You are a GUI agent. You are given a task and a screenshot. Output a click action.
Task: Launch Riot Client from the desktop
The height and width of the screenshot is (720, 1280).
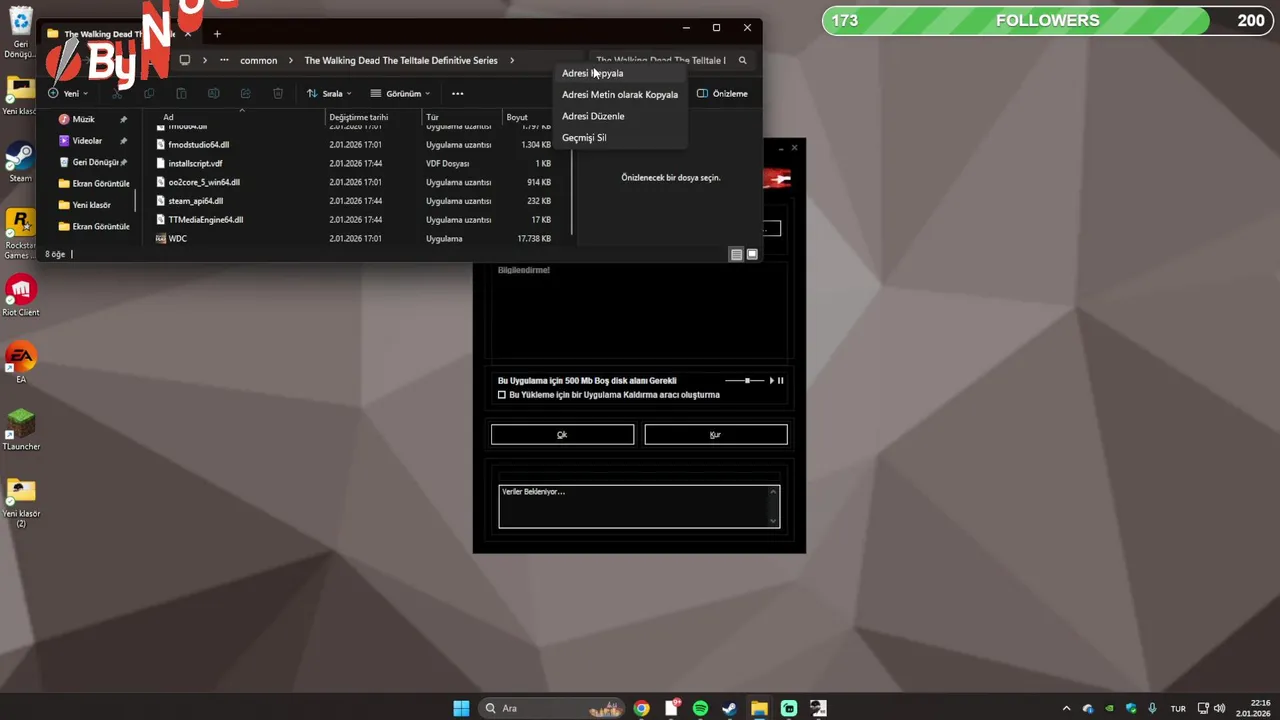pyautogui.click(x=20, y=295)
